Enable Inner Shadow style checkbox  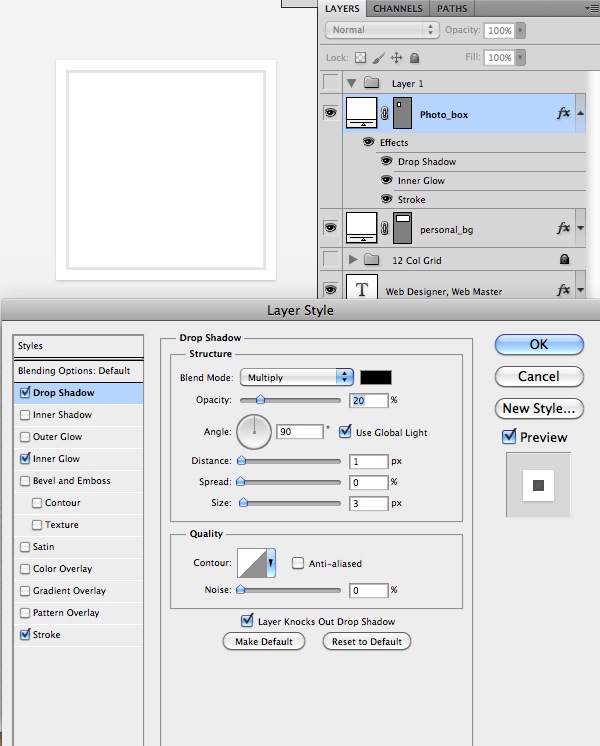coord(25,415)
